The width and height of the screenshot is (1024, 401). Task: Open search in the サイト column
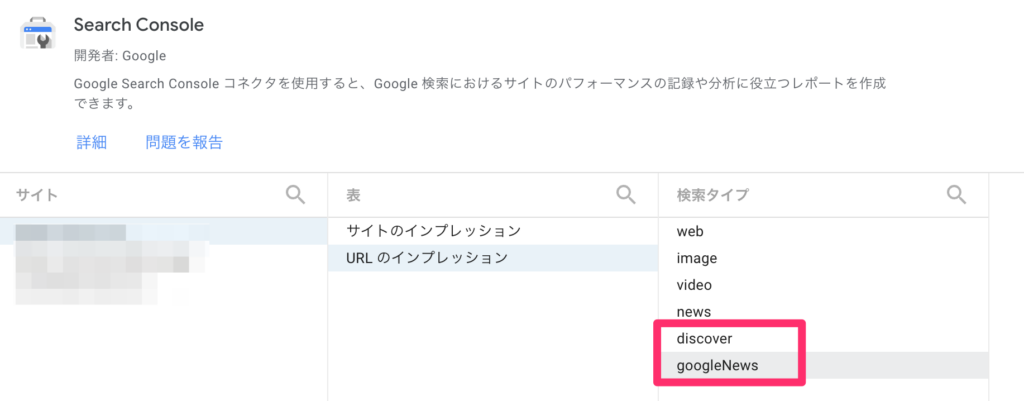[x=296, y=194]
